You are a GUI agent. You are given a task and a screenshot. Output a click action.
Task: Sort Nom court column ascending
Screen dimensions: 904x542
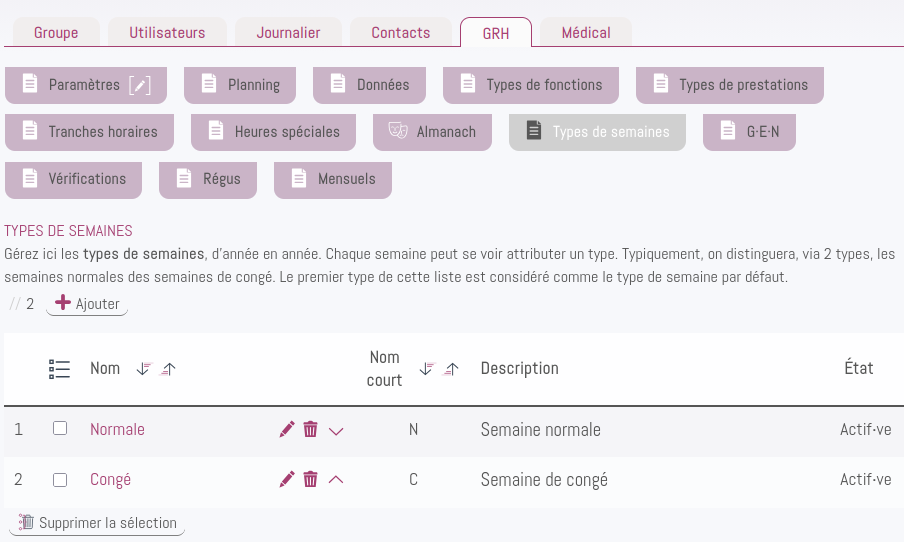(451, 369)
